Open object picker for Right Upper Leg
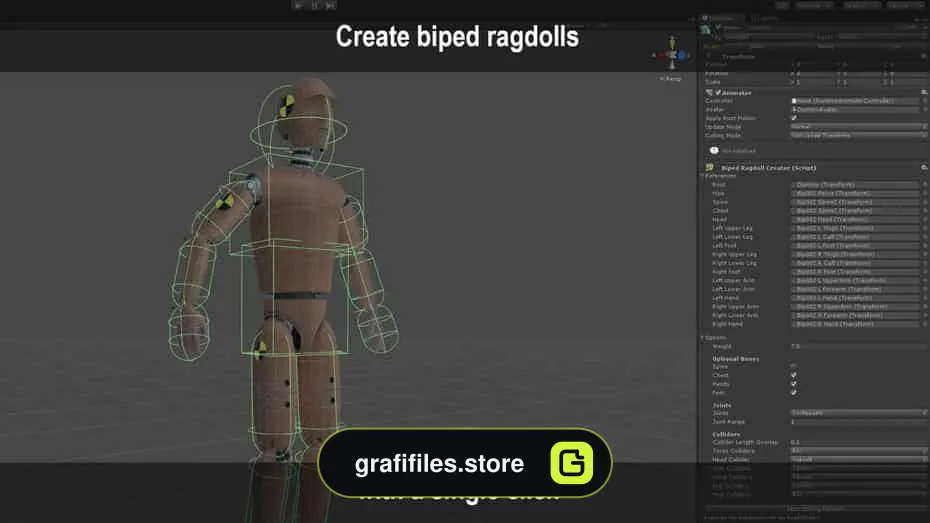930x523 pixels. coord(925,254)
